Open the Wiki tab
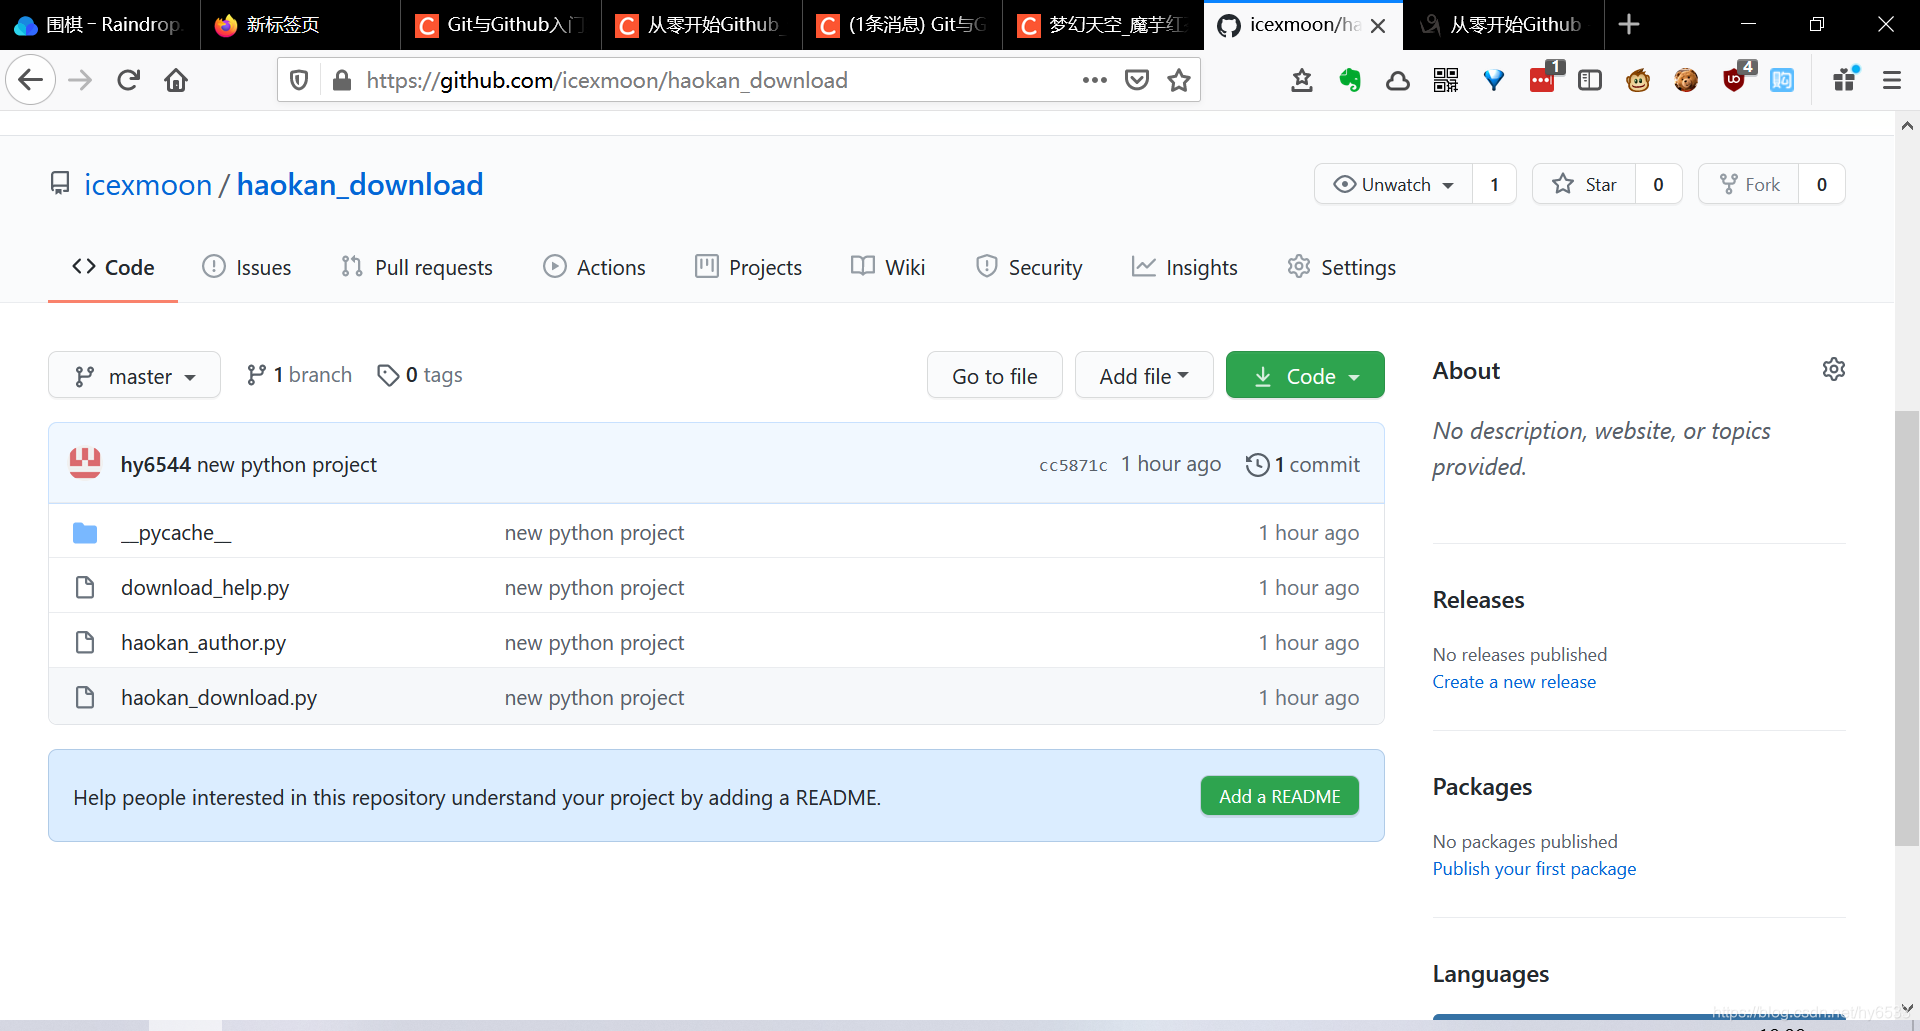Image resolution: width=1920 pixels, height=1031 pixels. (x=888, y=267)
